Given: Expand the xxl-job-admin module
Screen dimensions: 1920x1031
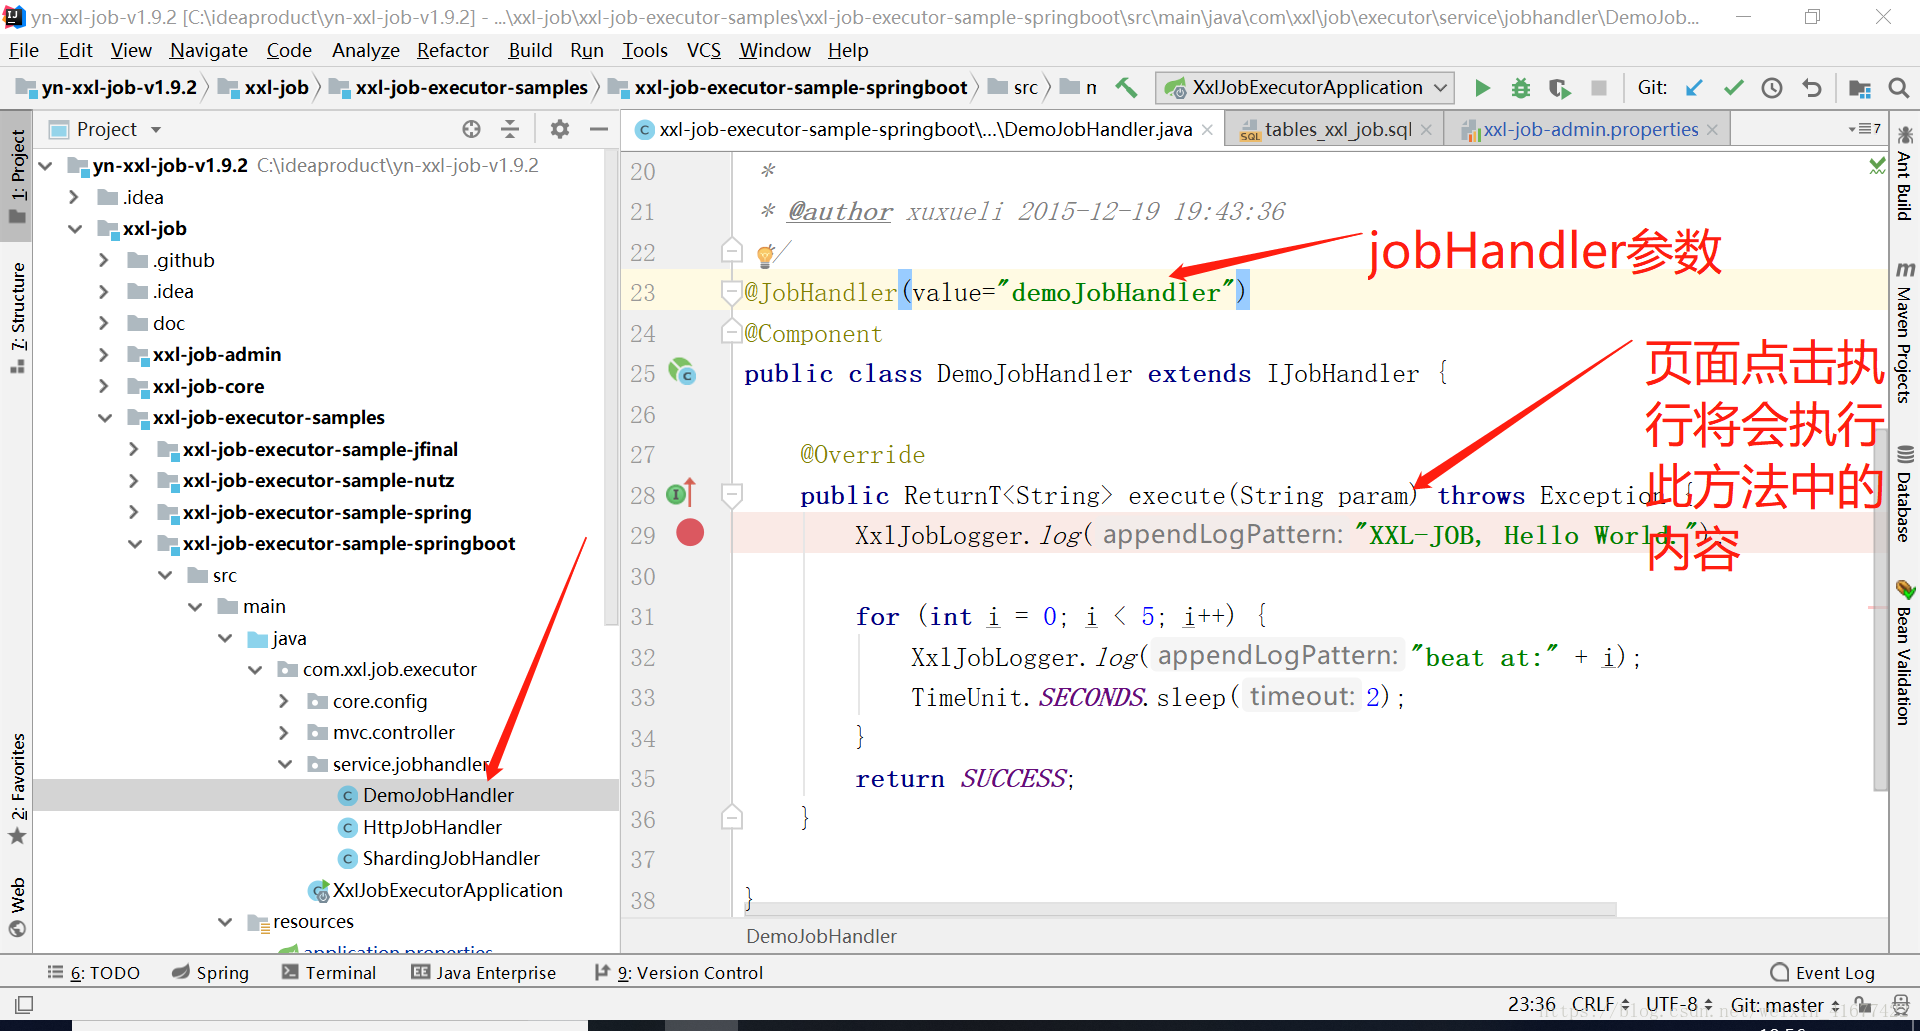Looking at the screenshot, I should pos(104,355).
